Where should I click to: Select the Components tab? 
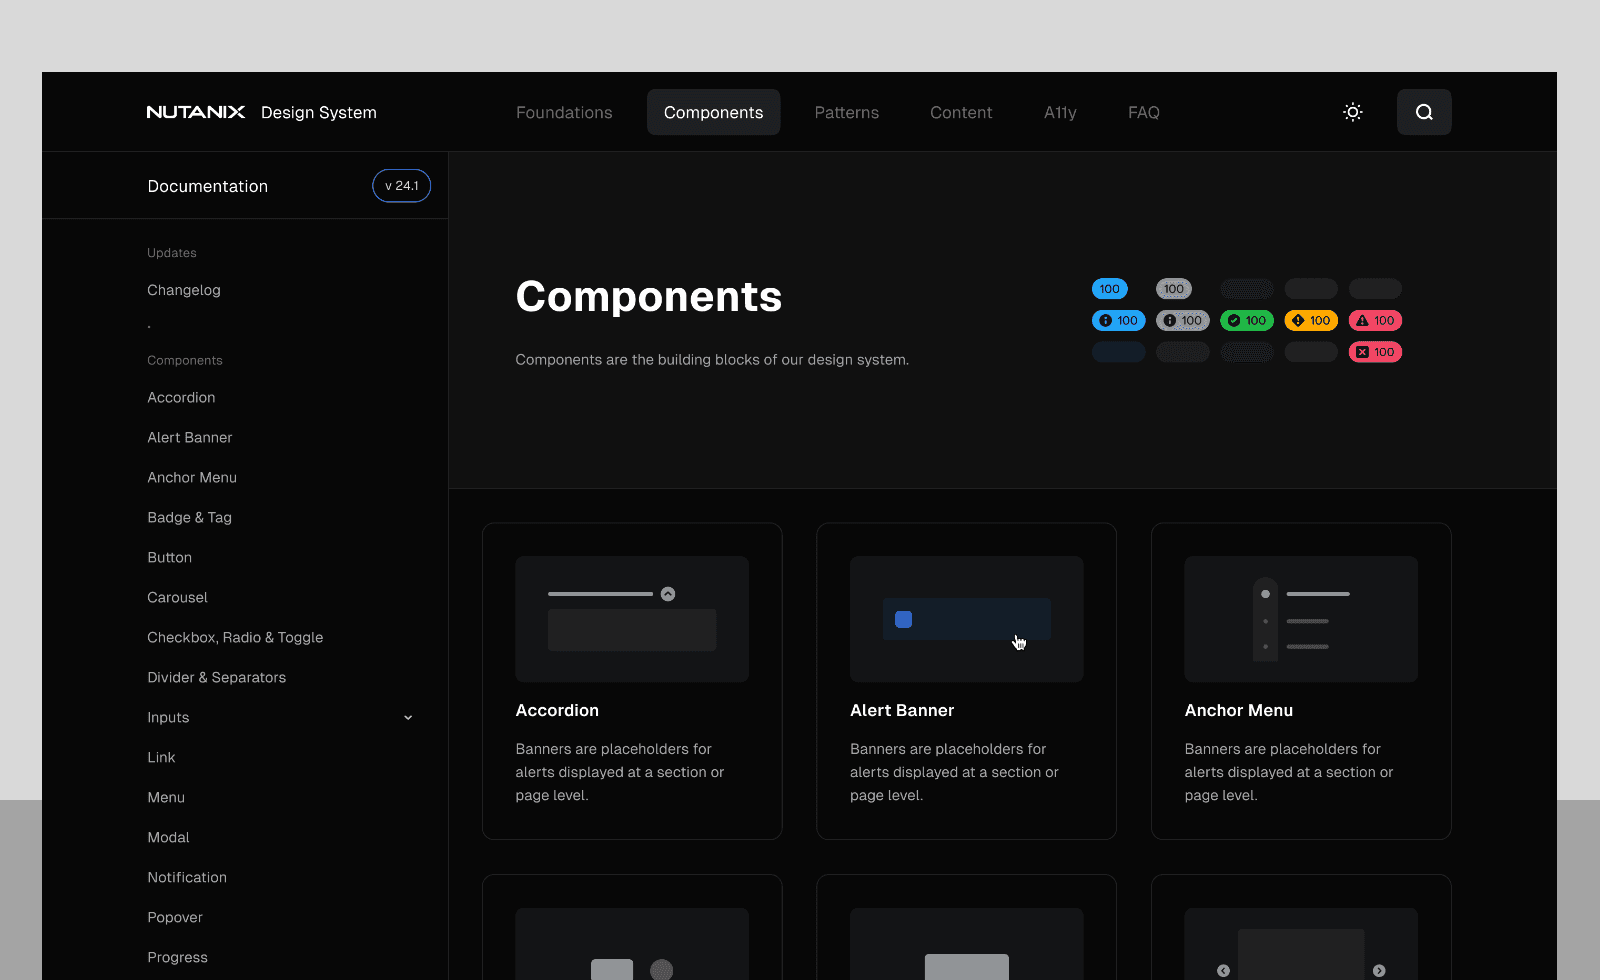click(714, 112)
